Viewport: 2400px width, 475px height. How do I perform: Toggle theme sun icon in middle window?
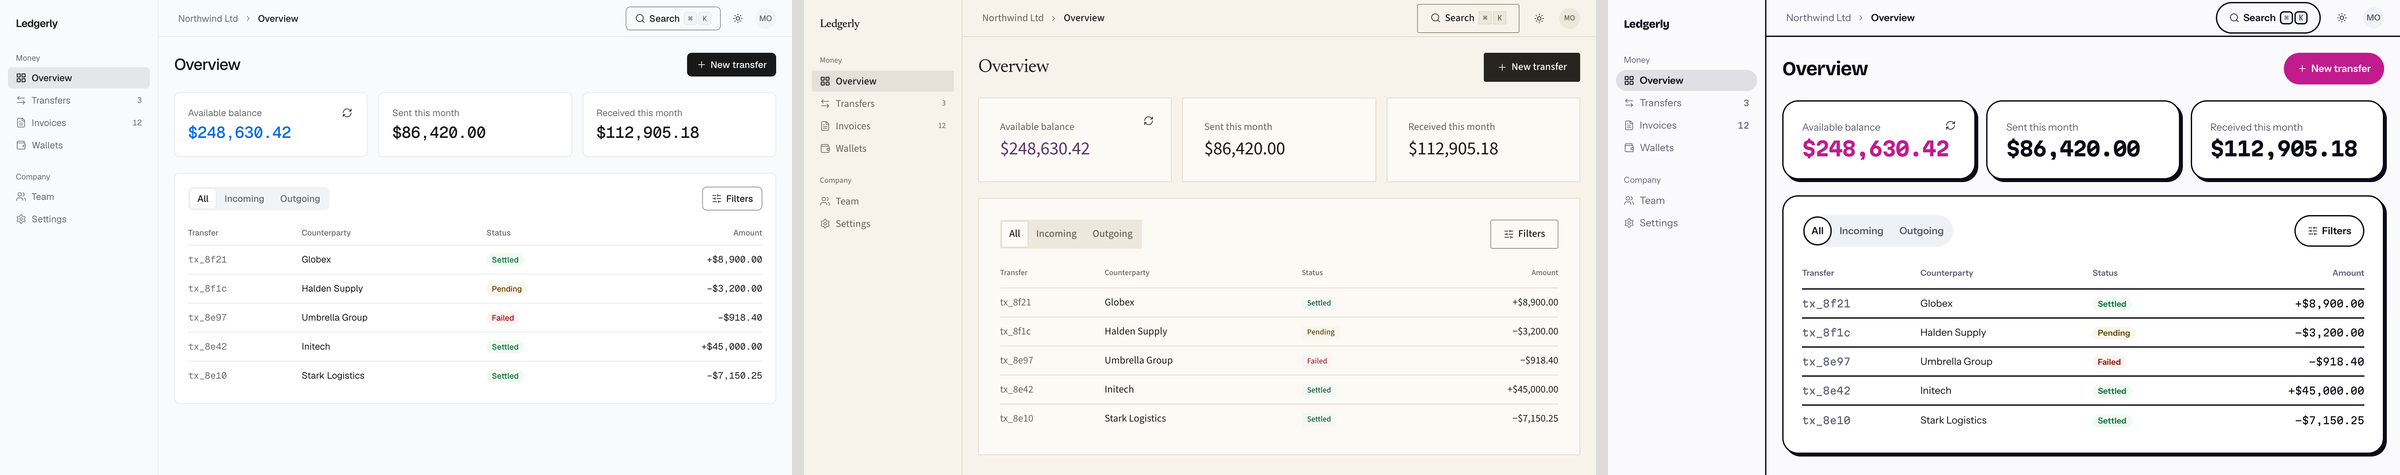(x=1539, y=18)
